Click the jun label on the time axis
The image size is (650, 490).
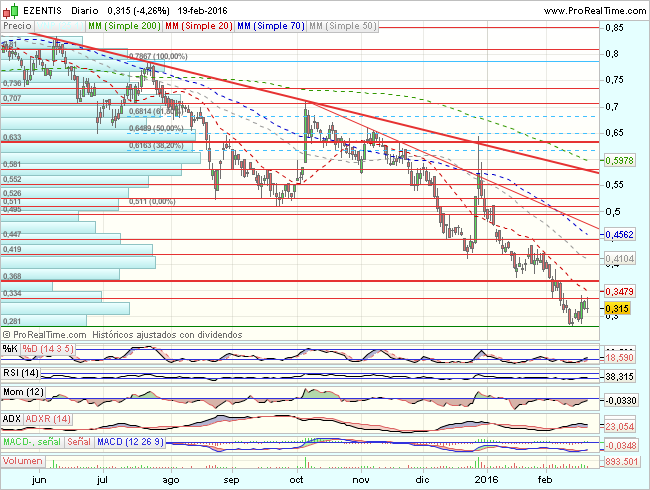click(x=39, y=480)
